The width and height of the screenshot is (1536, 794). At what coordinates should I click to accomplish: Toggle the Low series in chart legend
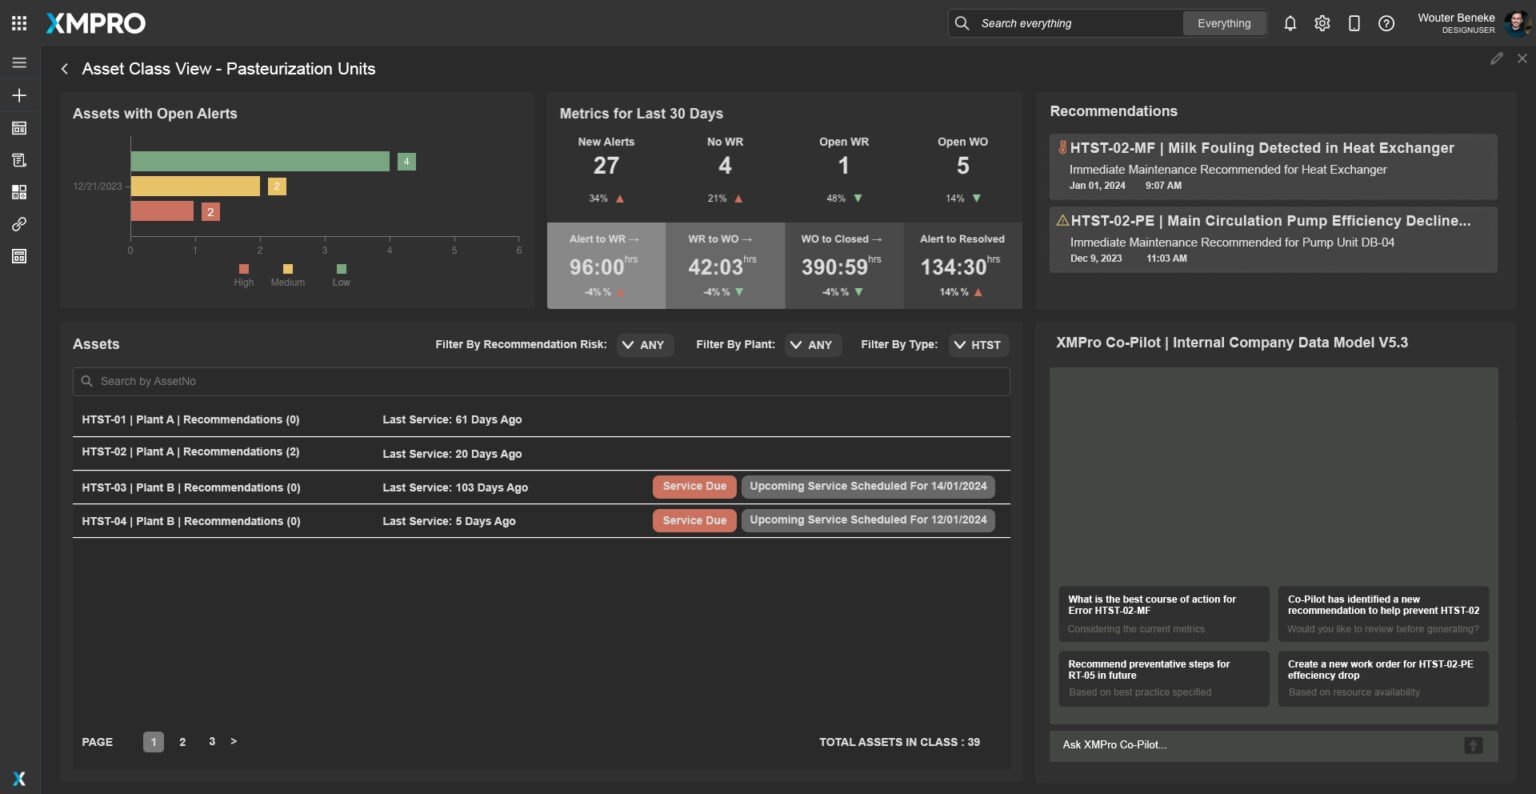(341, 275)
